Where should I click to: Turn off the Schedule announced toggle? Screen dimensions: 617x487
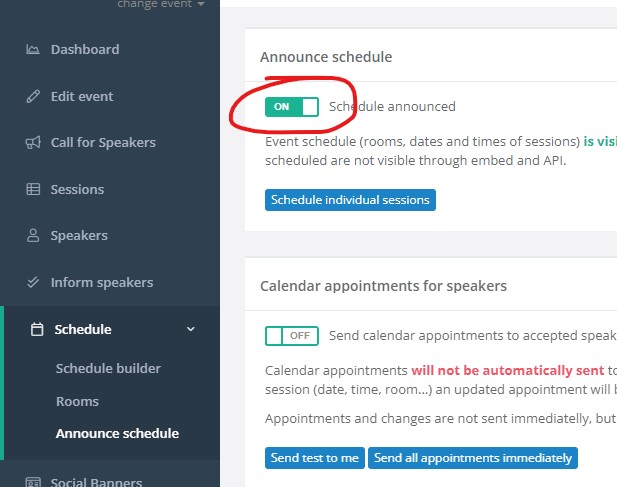[x=292, y=107]
